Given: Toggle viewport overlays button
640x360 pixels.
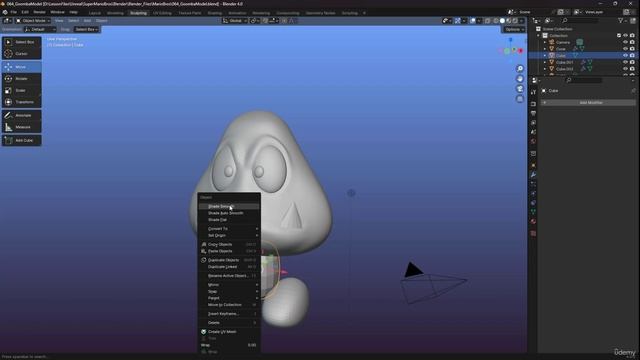Looking at the screenshot, I should (x=473, y=20).
